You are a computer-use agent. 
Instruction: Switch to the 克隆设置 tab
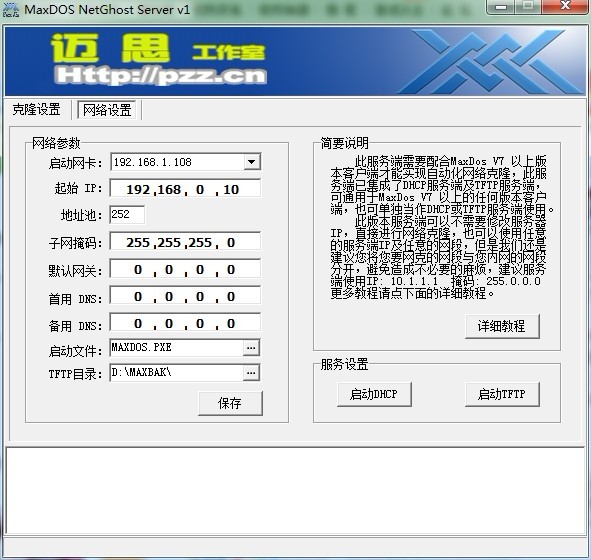[x=37, y=110]
